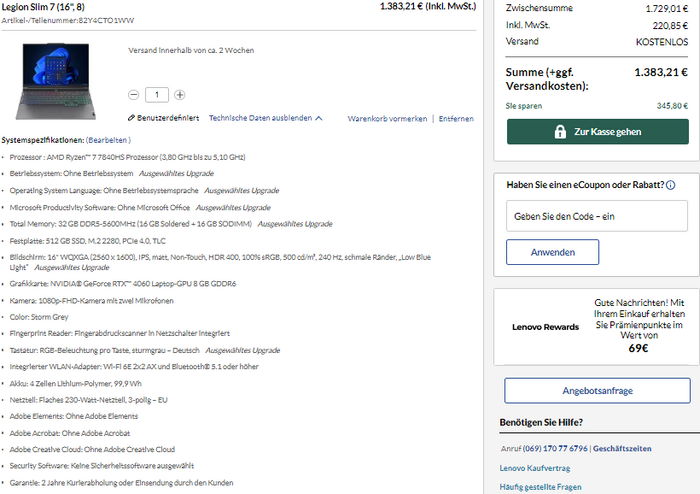Image resolution: width=700 pixels, height=494 pixels.
Task: Click the Betriebssystem: Ohne Betriebssystem row
Action: coord(112,174)
